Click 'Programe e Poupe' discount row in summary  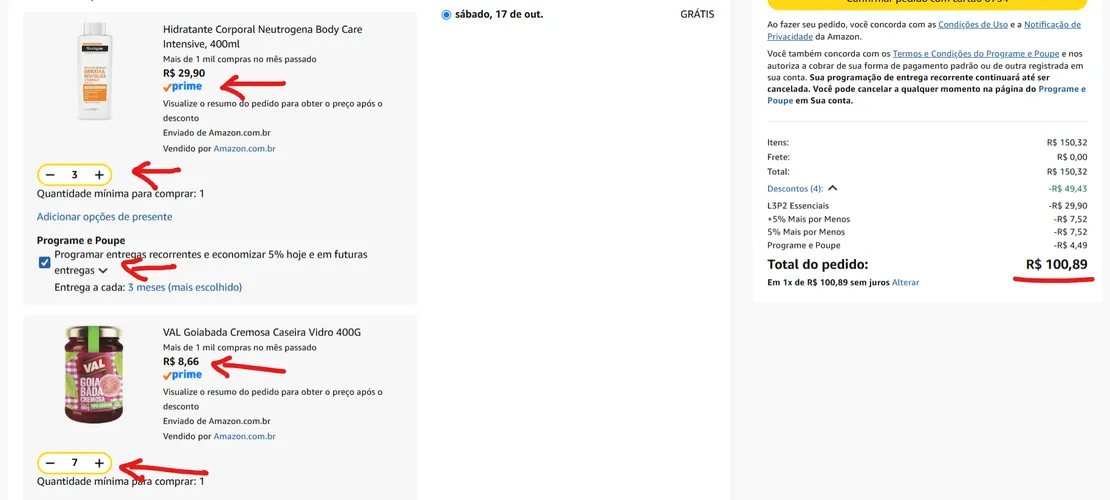pos(927,245)
